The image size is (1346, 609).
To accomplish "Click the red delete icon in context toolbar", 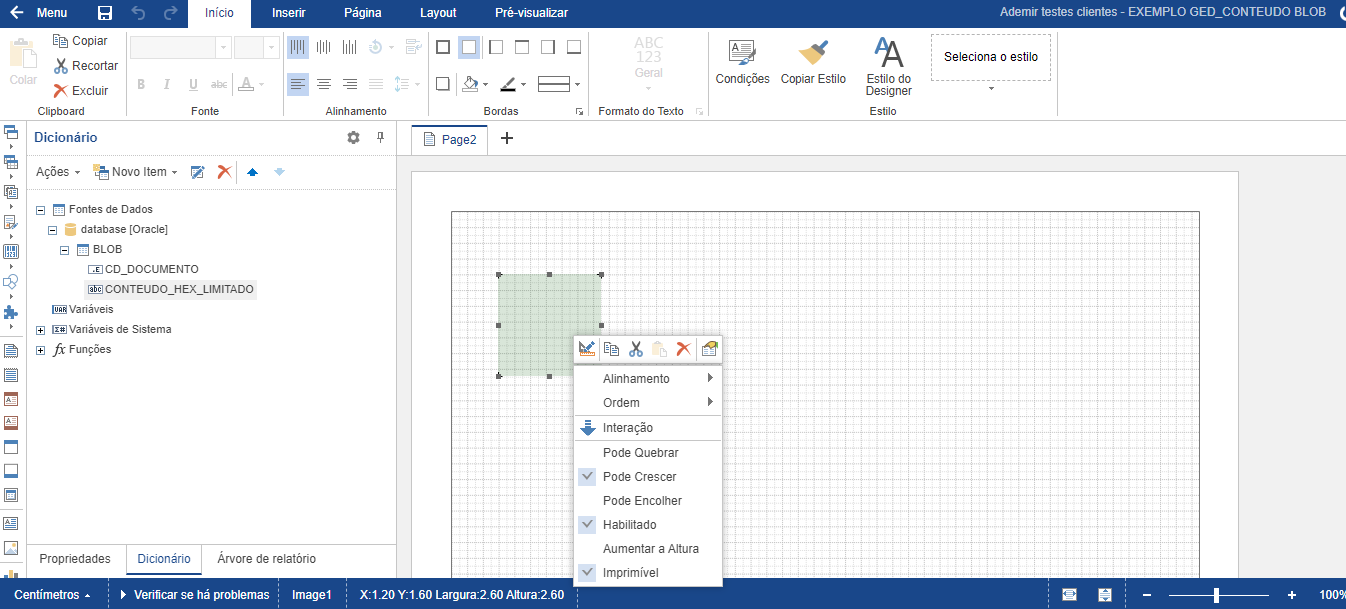I will click(684, 349).
